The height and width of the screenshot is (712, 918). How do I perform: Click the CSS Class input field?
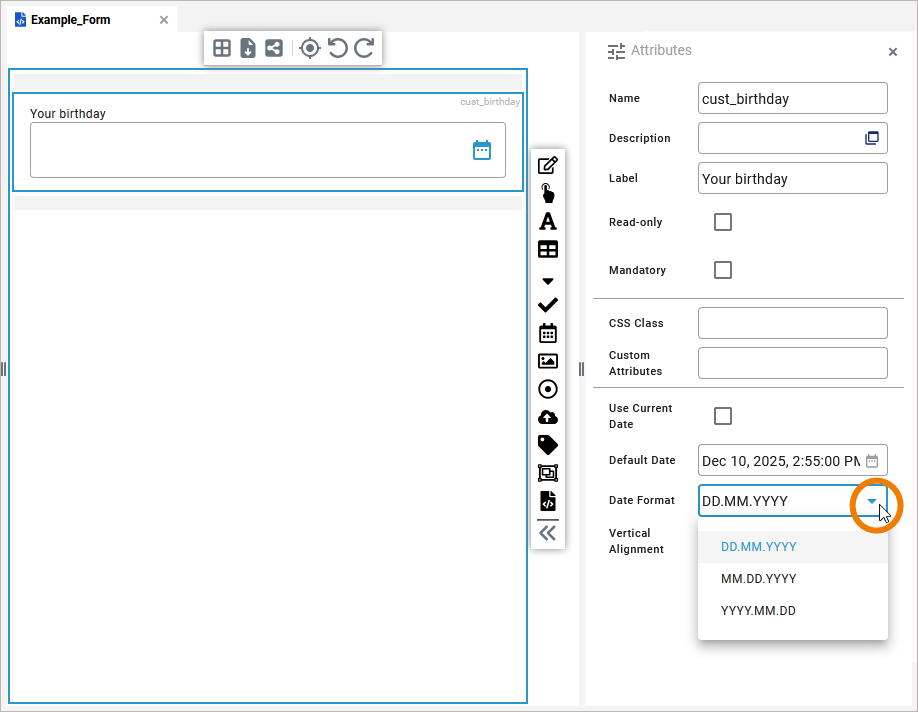click(792, 323)
